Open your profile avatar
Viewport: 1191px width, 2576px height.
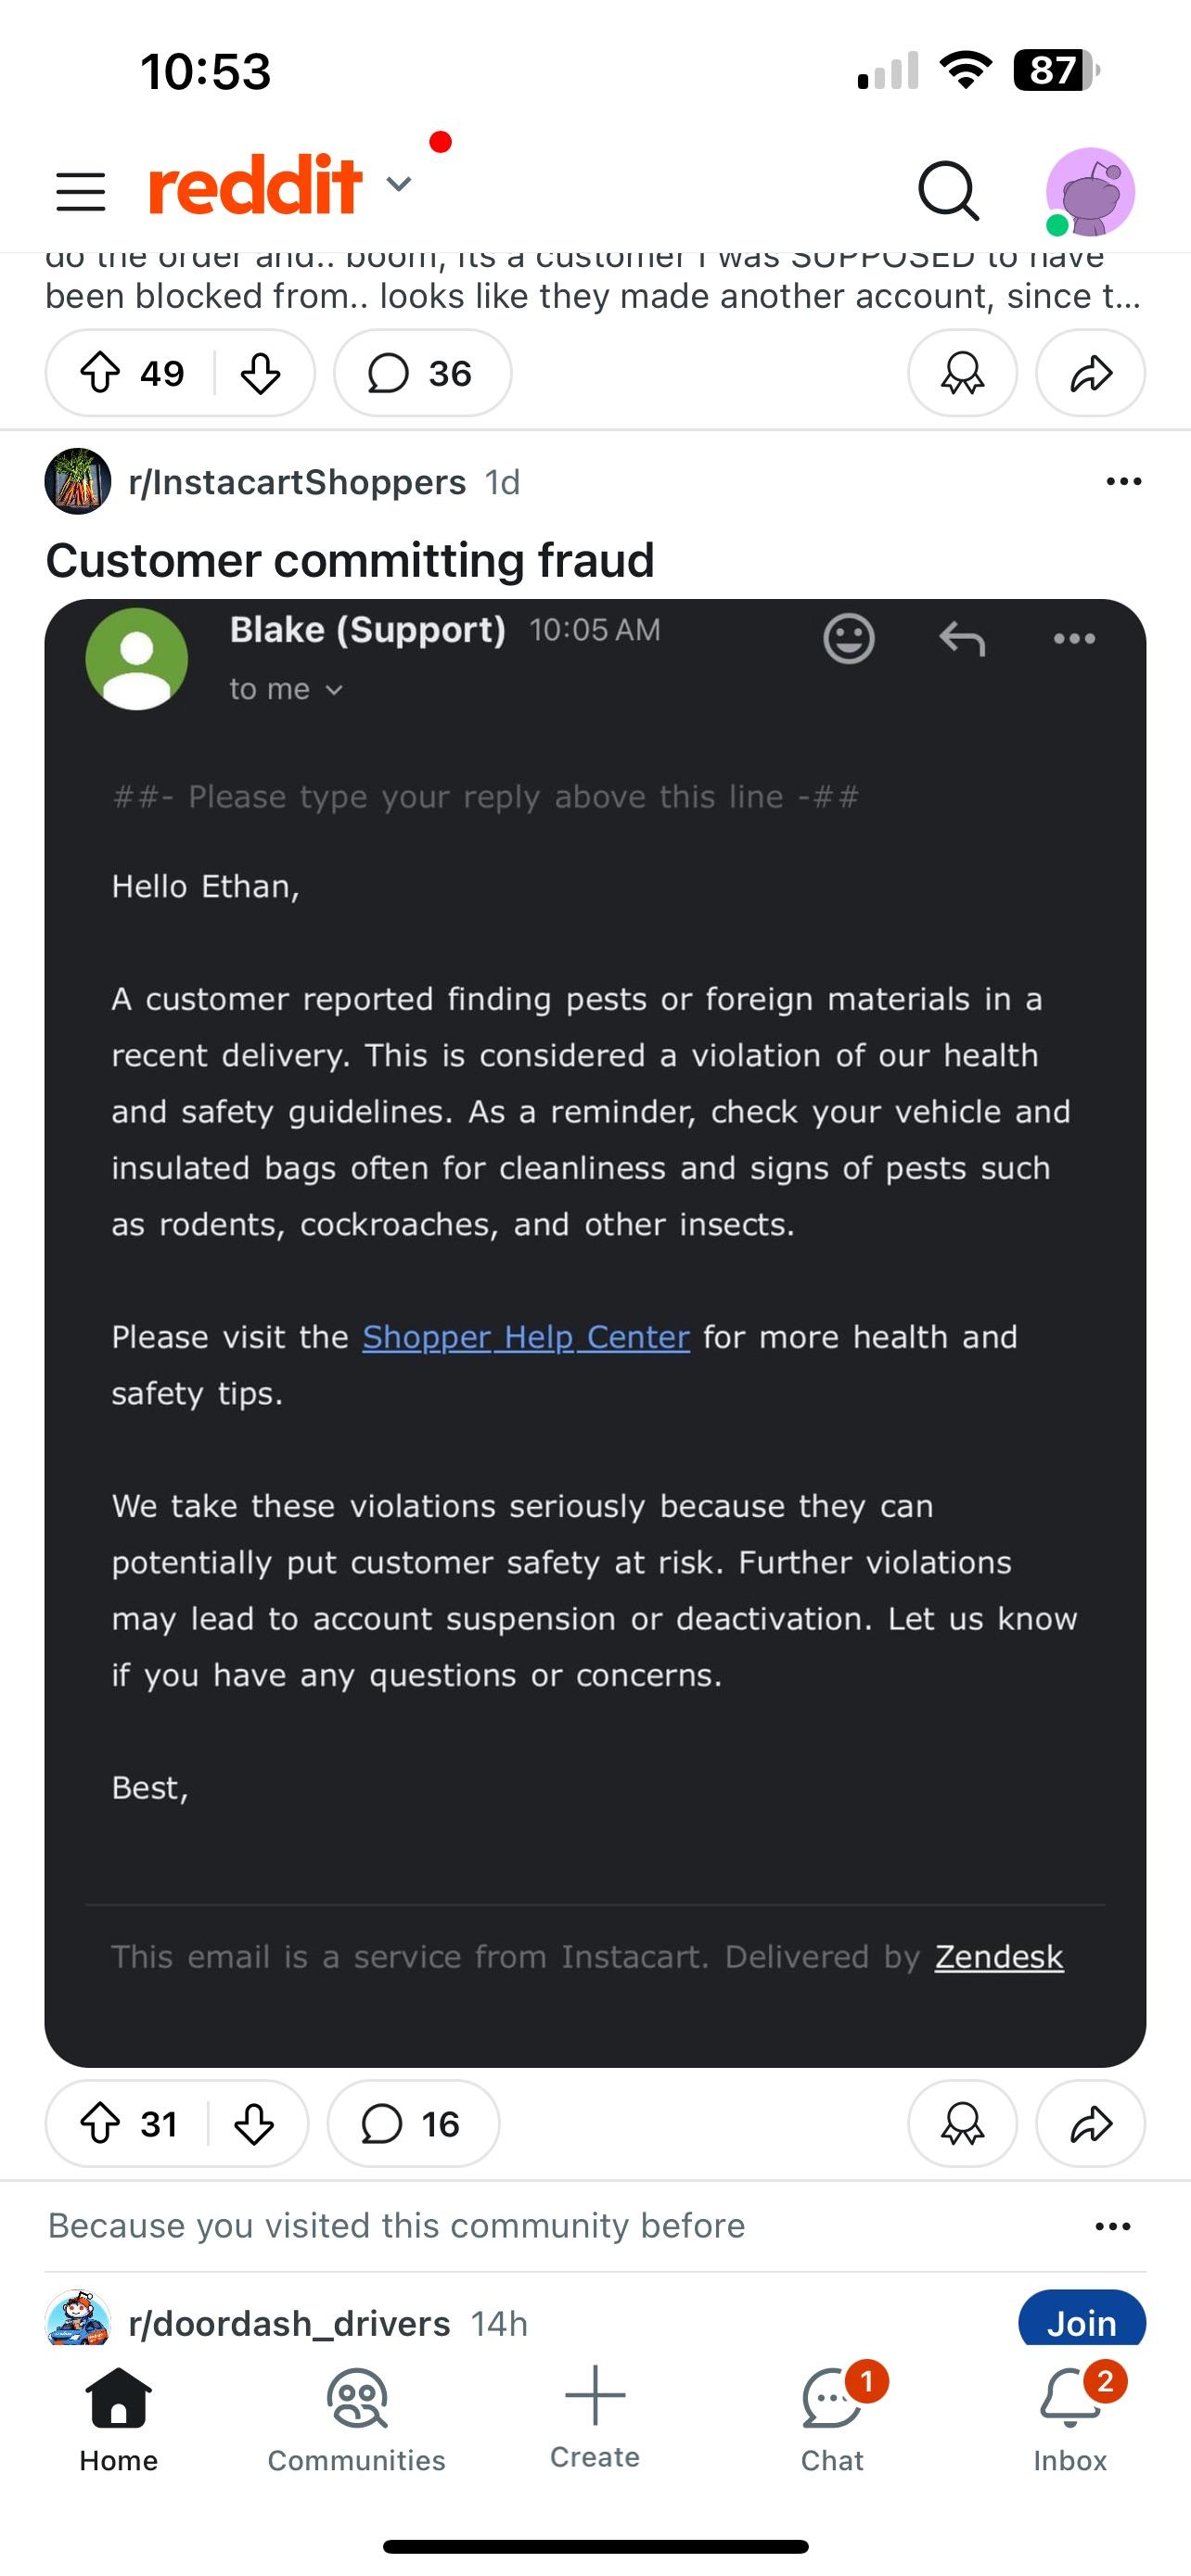coord(1089,191)
